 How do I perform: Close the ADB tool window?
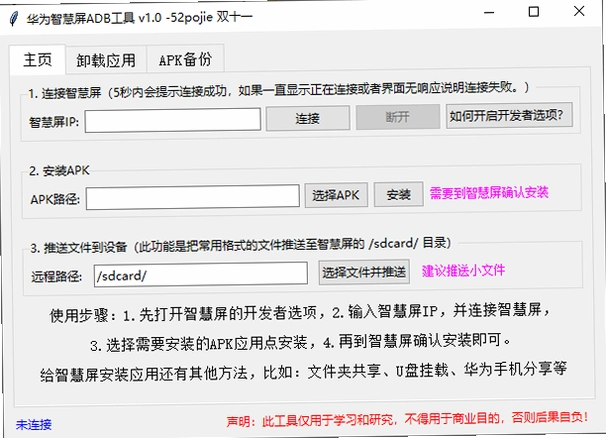pyautogui.click(x=579, y=11)
